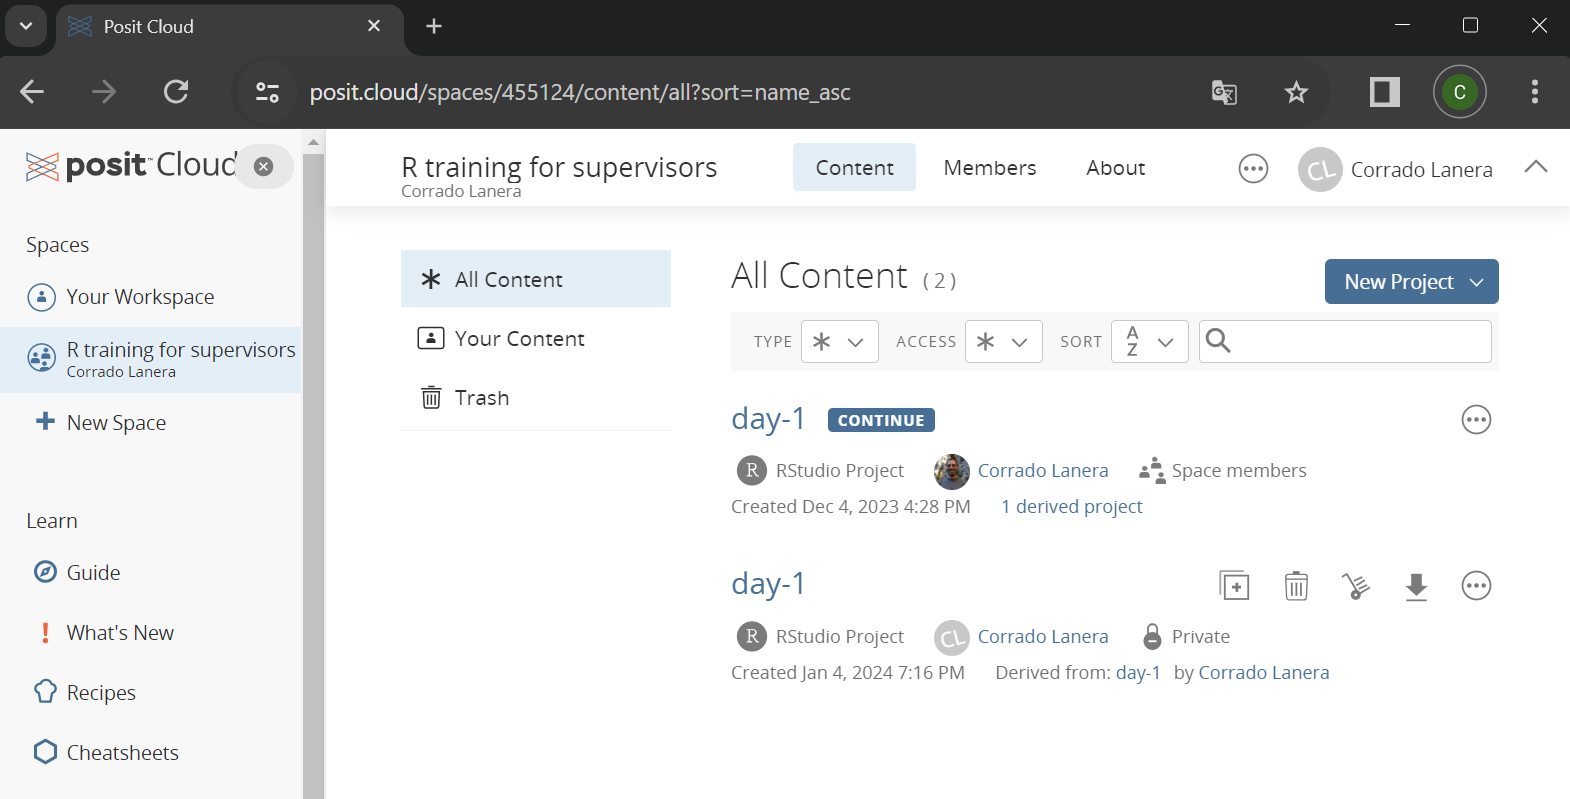Close the sidebar with the X icon
The height and width of the screenshot is (799, 1570).
point(264,167)
